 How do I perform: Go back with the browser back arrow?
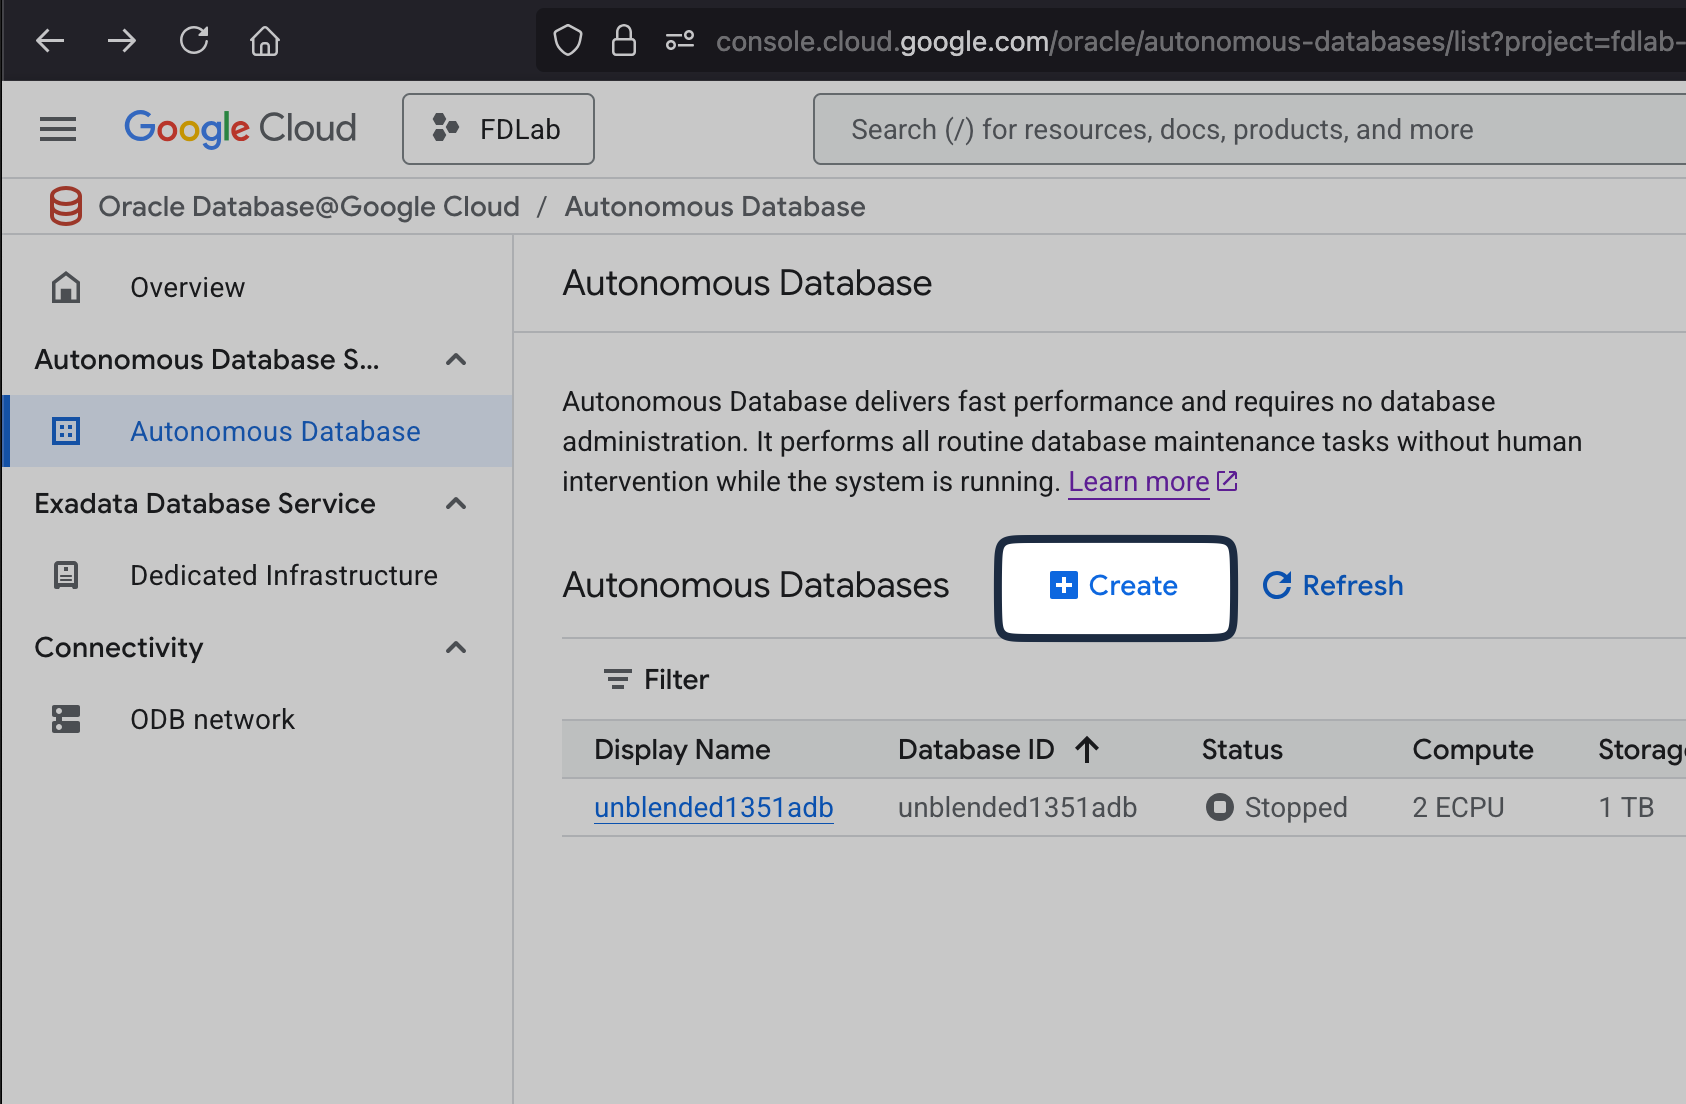point(49,41)
